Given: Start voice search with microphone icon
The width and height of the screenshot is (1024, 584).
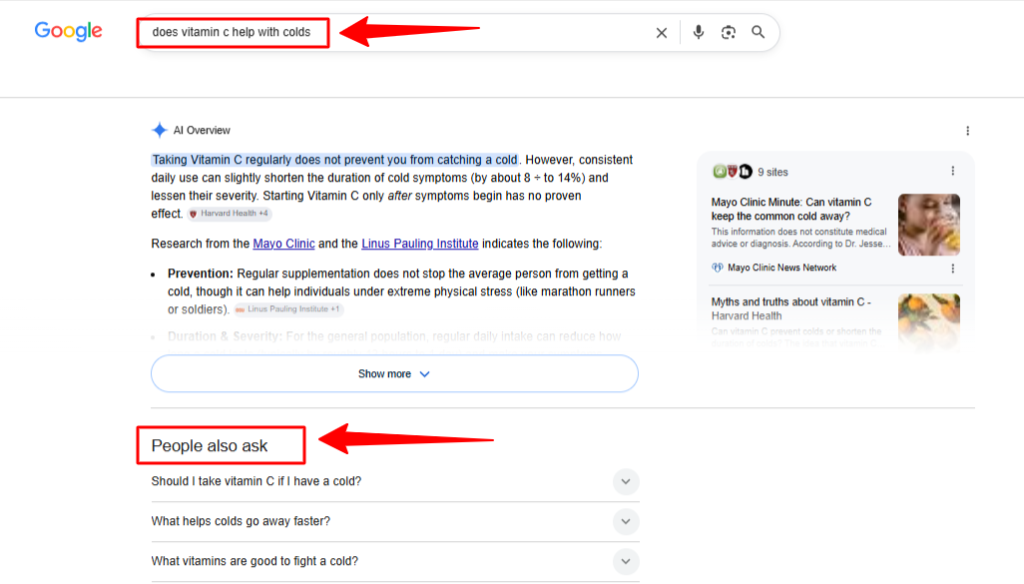Looking at the screenshot, I should click(698, 32).
